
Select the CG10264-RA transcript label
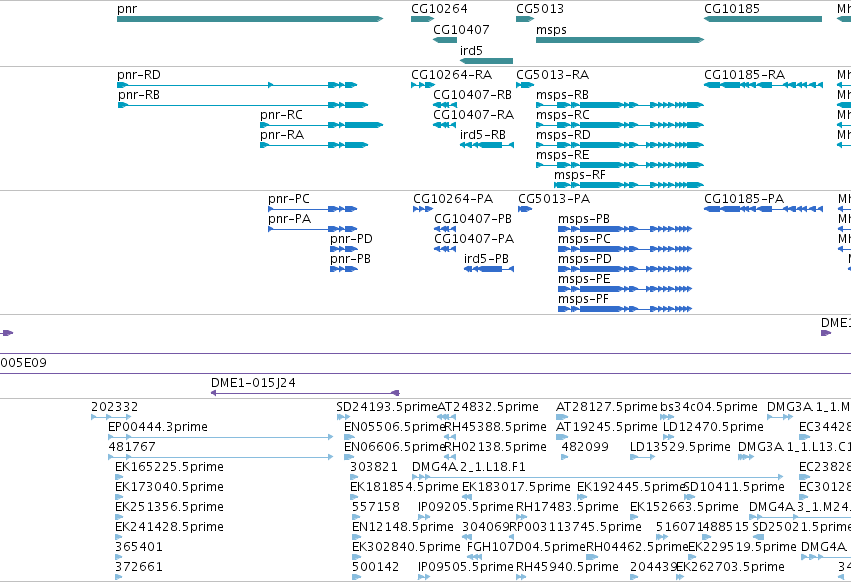click(452, 74)
